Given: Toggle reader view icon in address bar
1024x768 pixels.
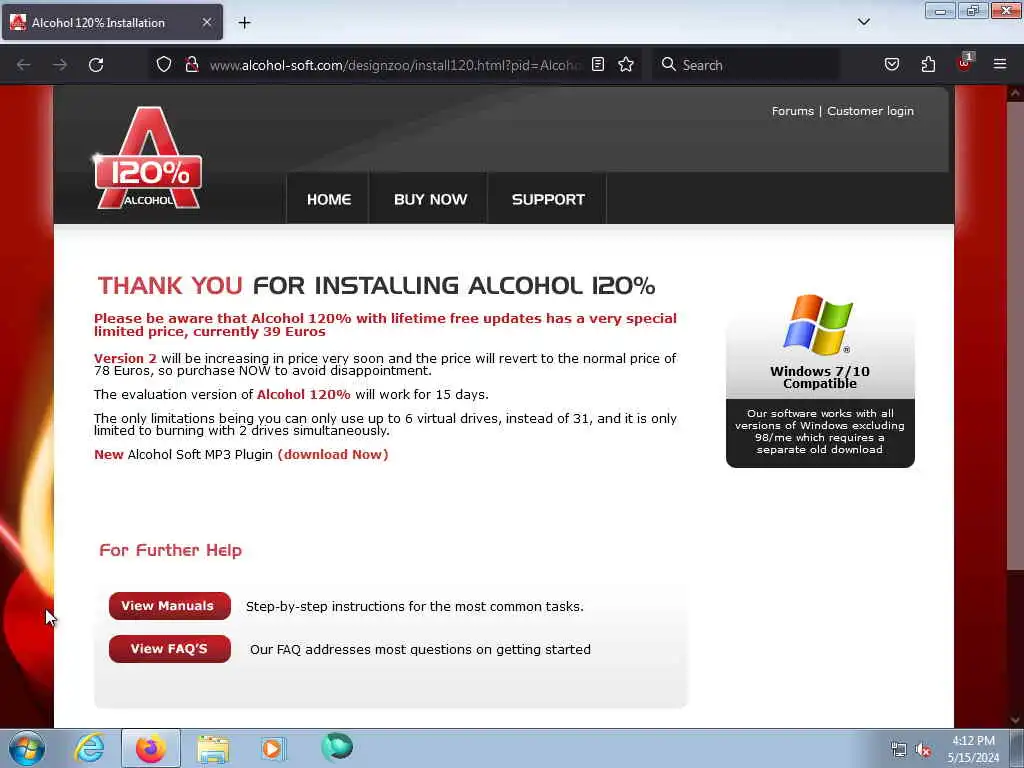Looking at the screenshot, I should pos(598,64).
